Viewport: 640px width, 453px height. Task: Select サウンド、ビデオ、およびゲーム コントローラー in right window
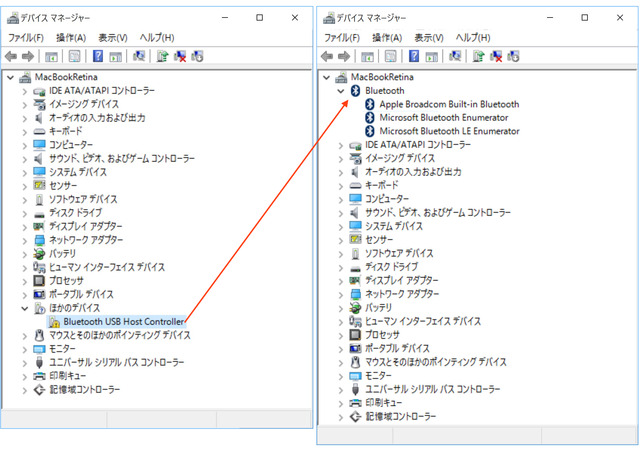tap(438, 213)
